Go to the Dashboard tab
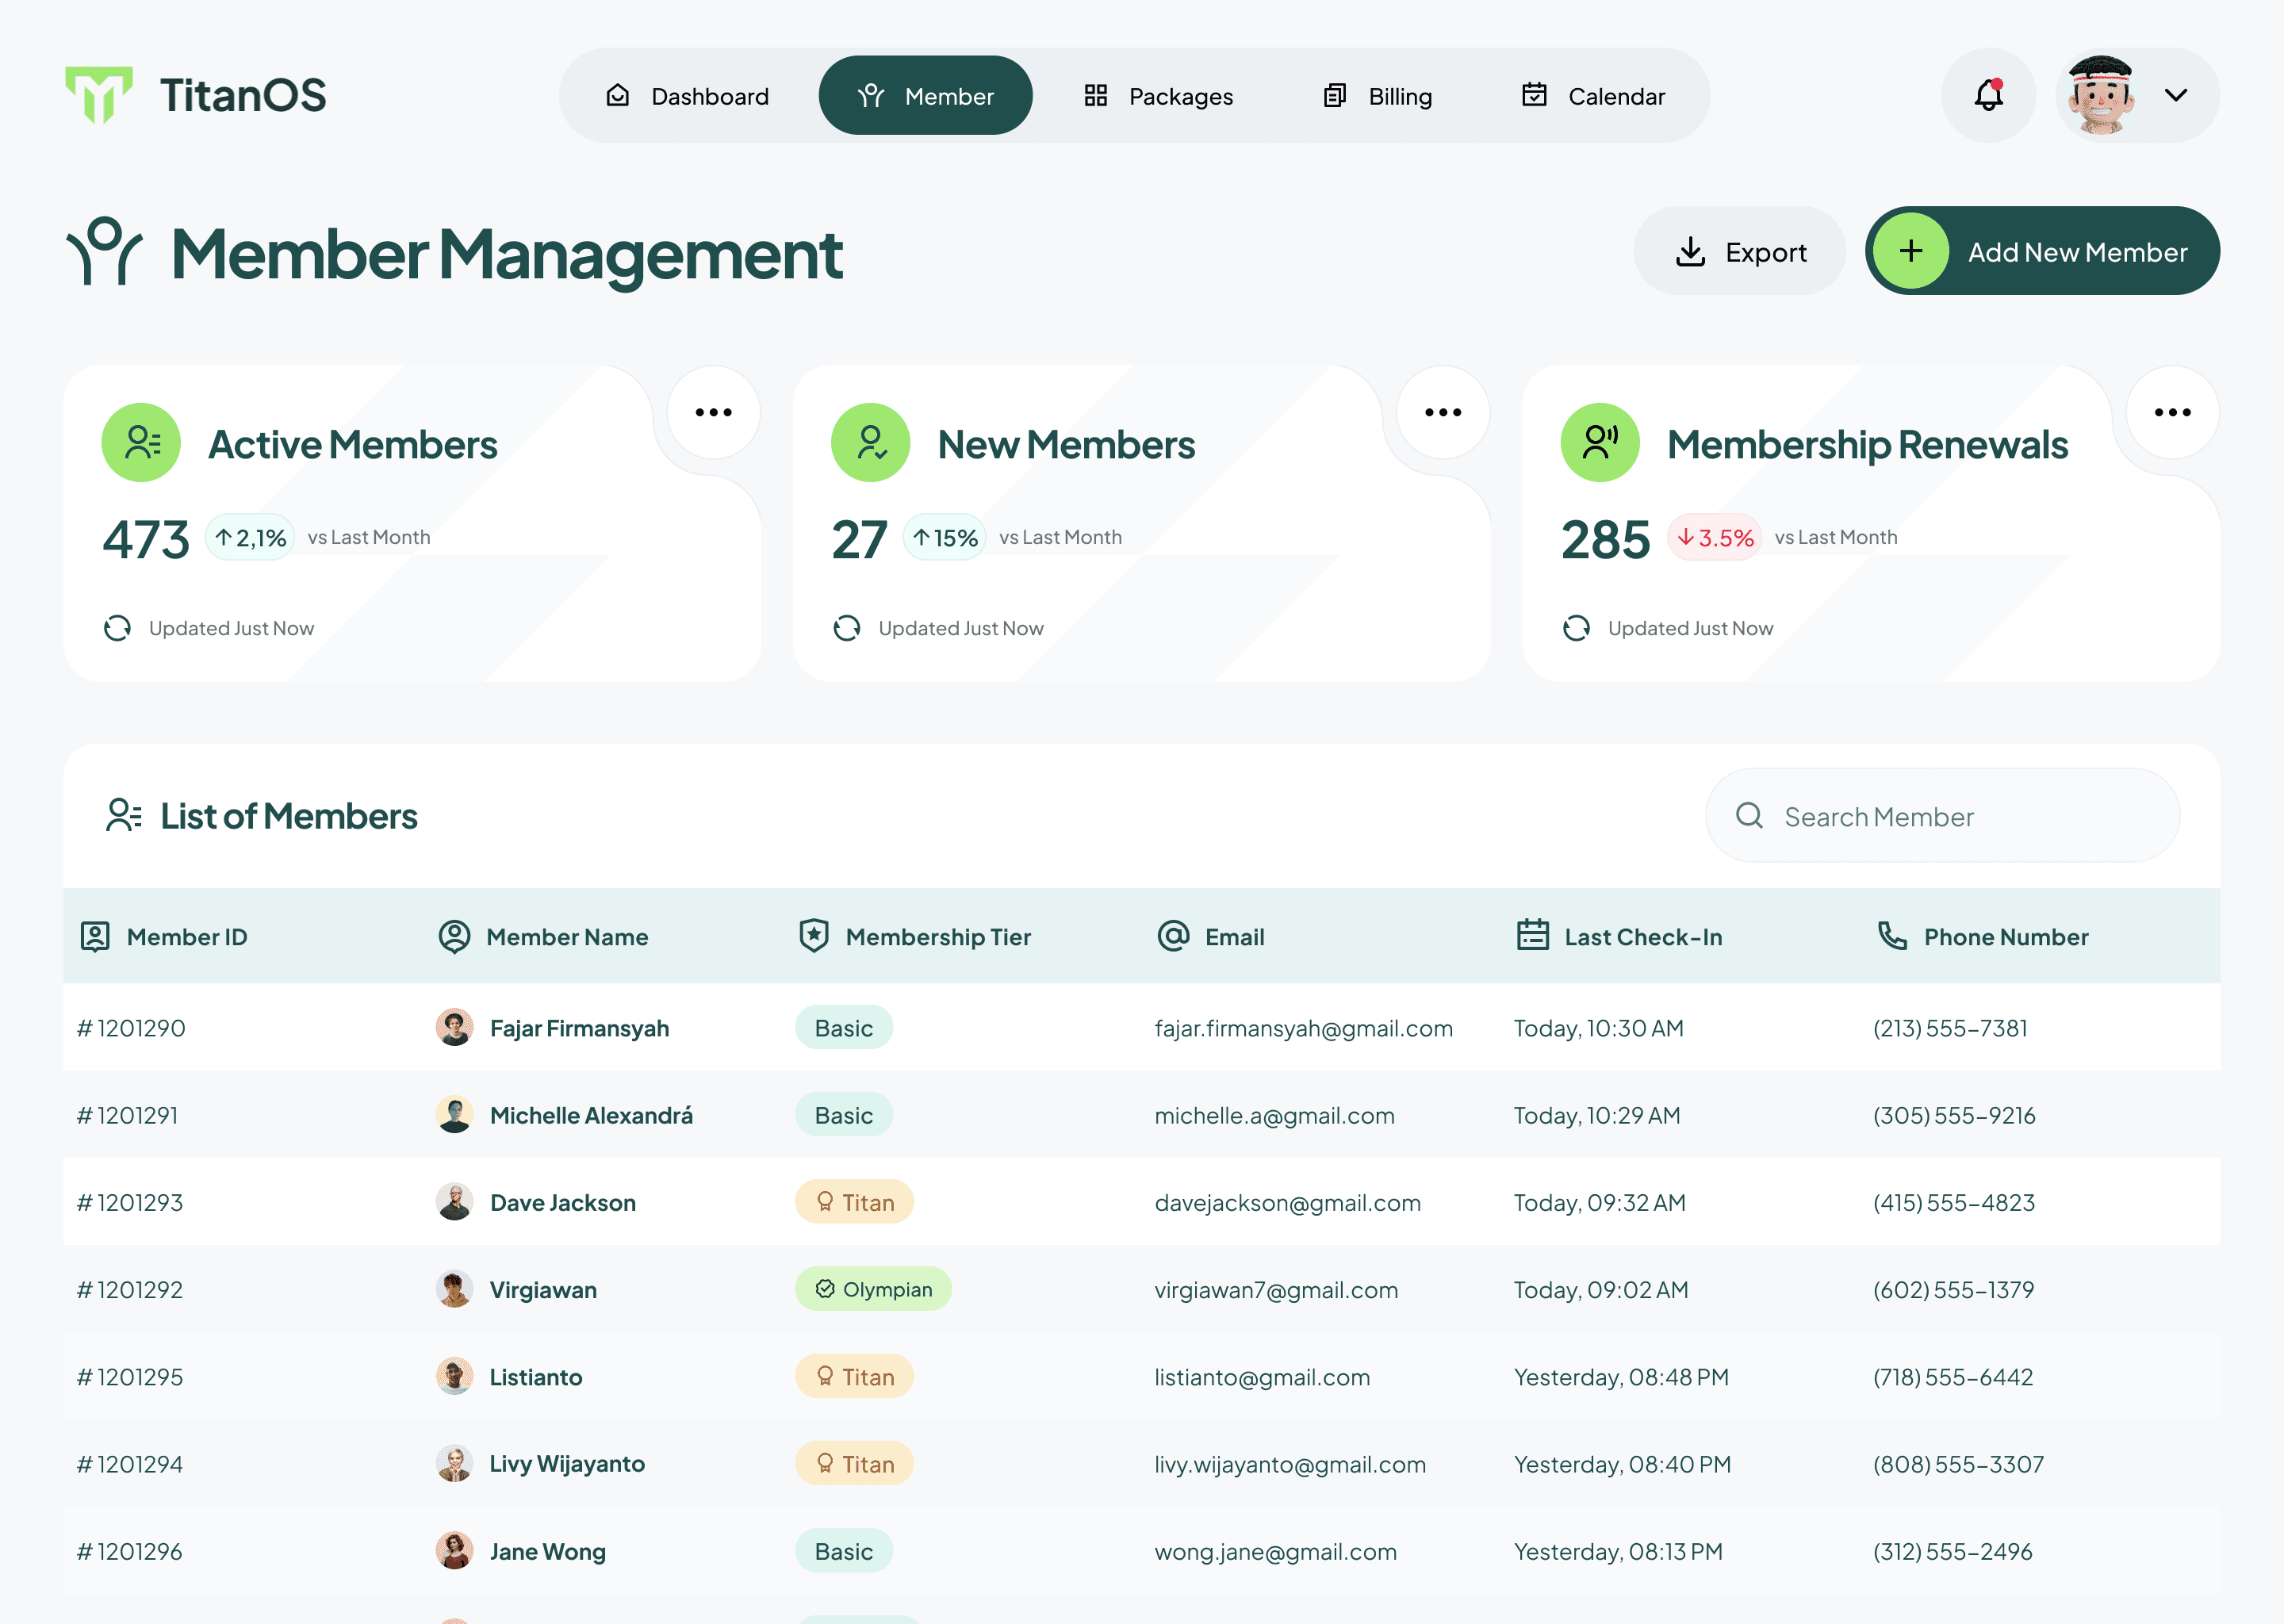This screenshot has width=2284, height=1624. point(688,96)
